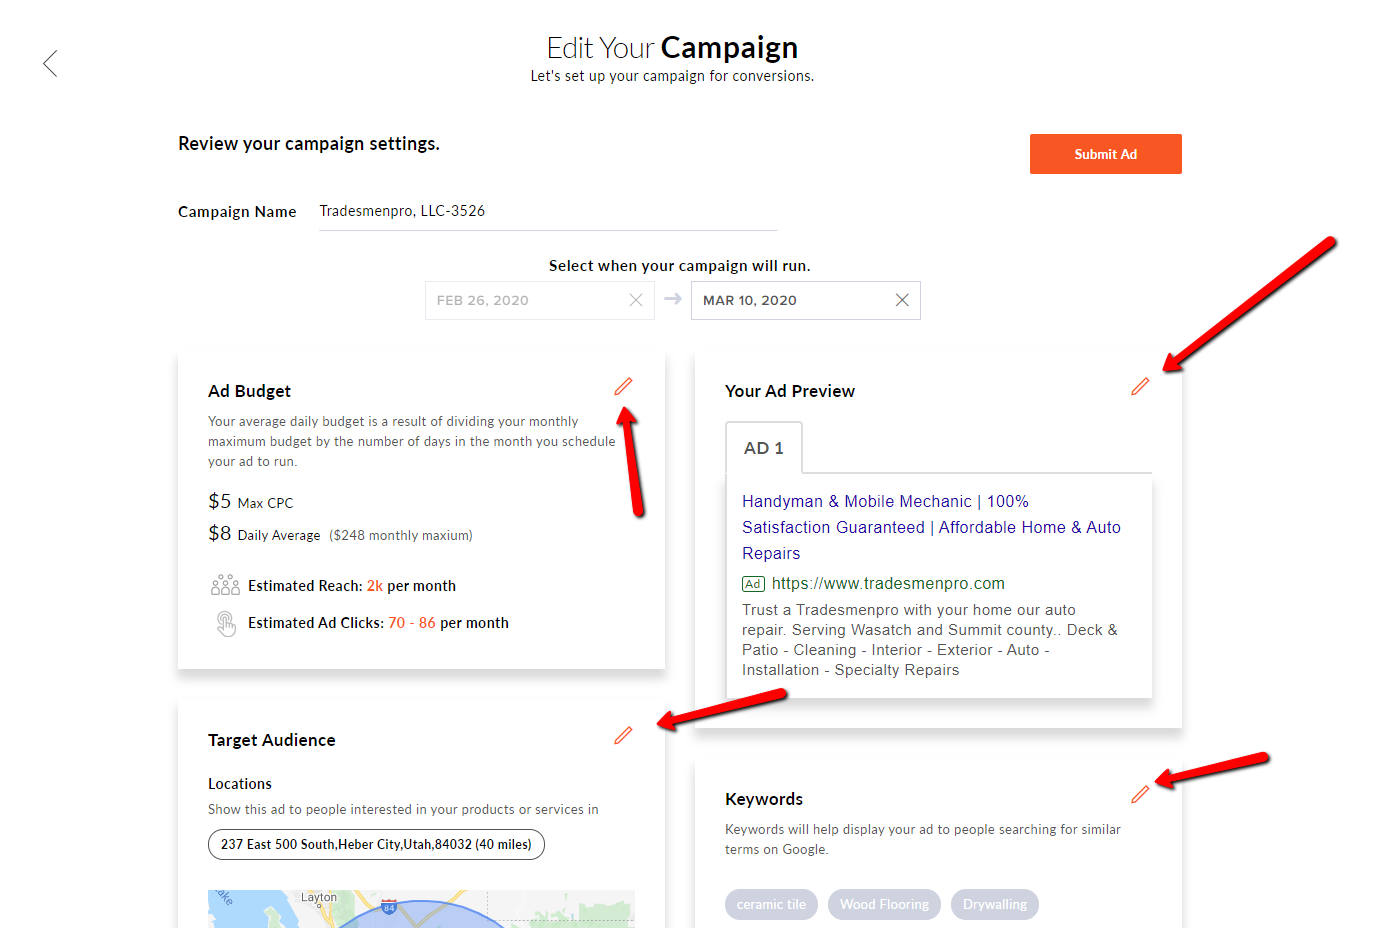The image size is (1382, 928).
Task: Select the ceramic tile keyword chip
Action: [x=771, y=904]
